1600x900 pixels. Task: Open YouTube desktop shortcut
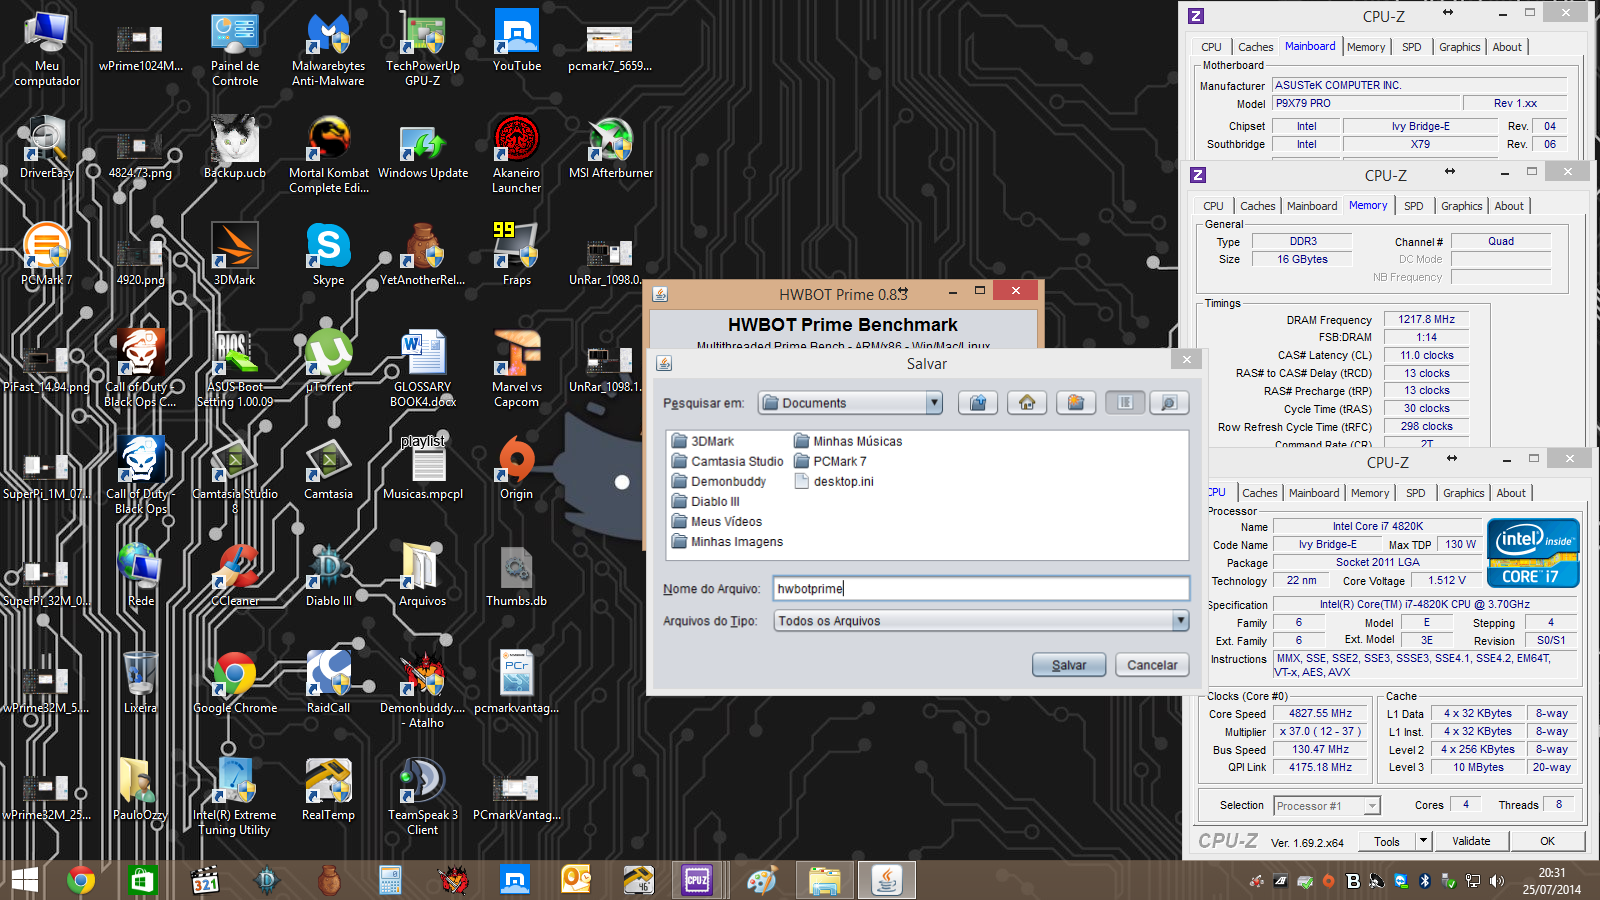click(x=517, y=40)
